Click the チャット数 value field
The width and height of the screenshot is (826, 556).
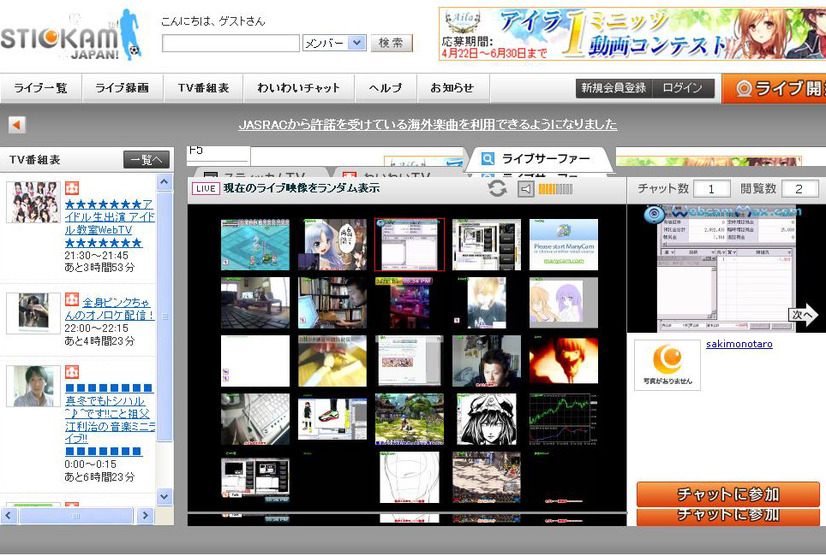(x=712, y=189)
